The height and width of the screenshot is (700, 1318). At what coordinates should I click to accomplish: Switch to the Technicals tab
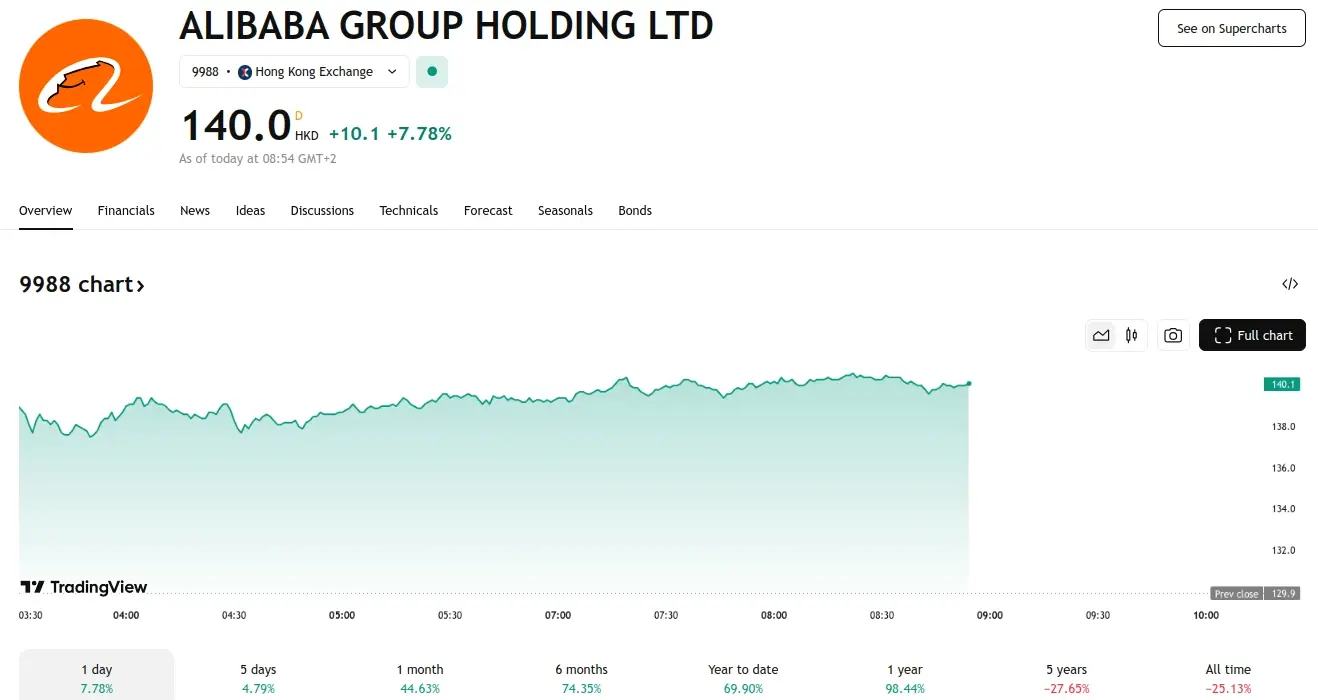408,211
